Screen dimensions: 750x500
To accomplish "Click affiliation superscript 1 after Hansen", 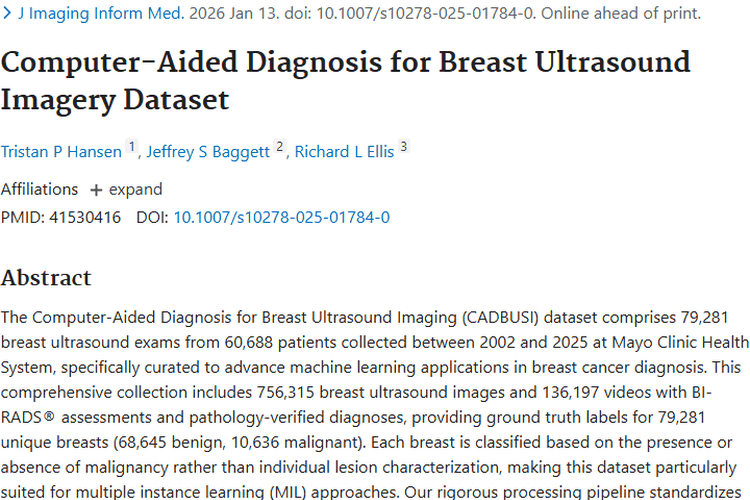I will pyautogui.click(x=131, y=148).
